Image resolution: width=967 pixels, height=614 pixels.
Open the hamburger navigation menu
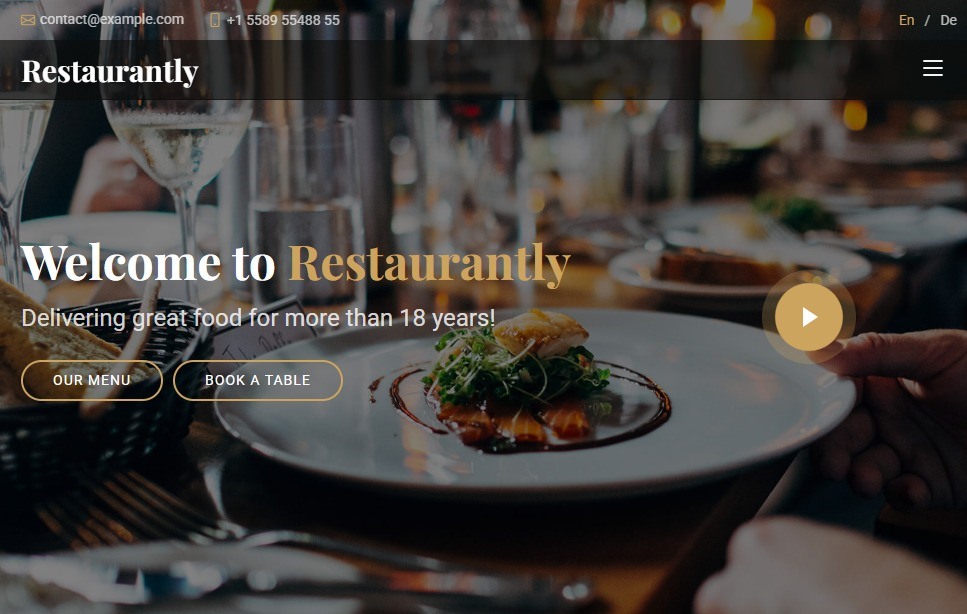click(932, 68)
